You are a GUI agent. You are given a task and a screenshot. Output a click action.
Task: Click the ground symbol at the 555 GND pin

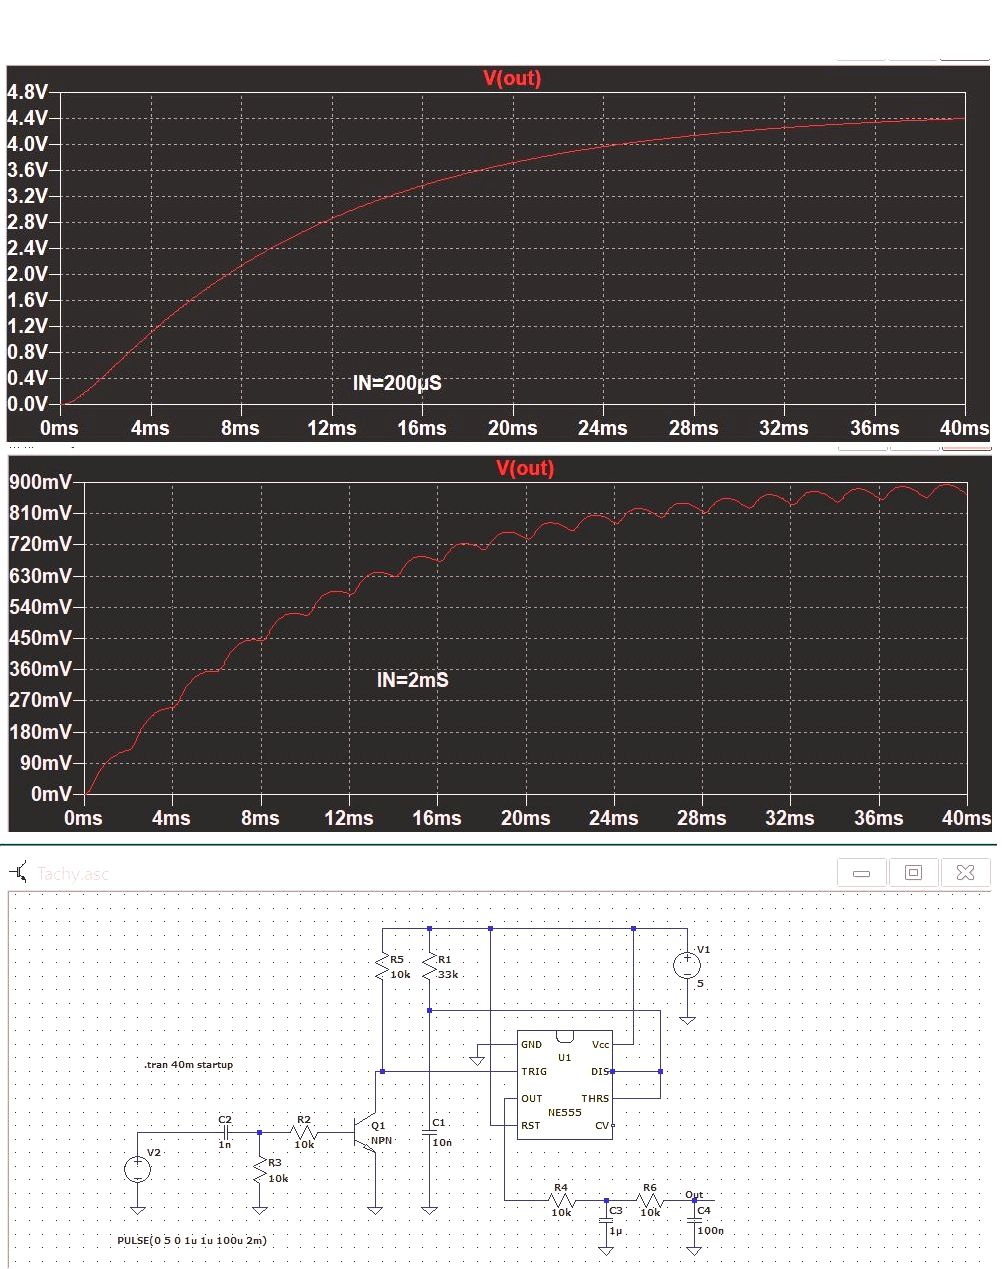(478, 1060)
